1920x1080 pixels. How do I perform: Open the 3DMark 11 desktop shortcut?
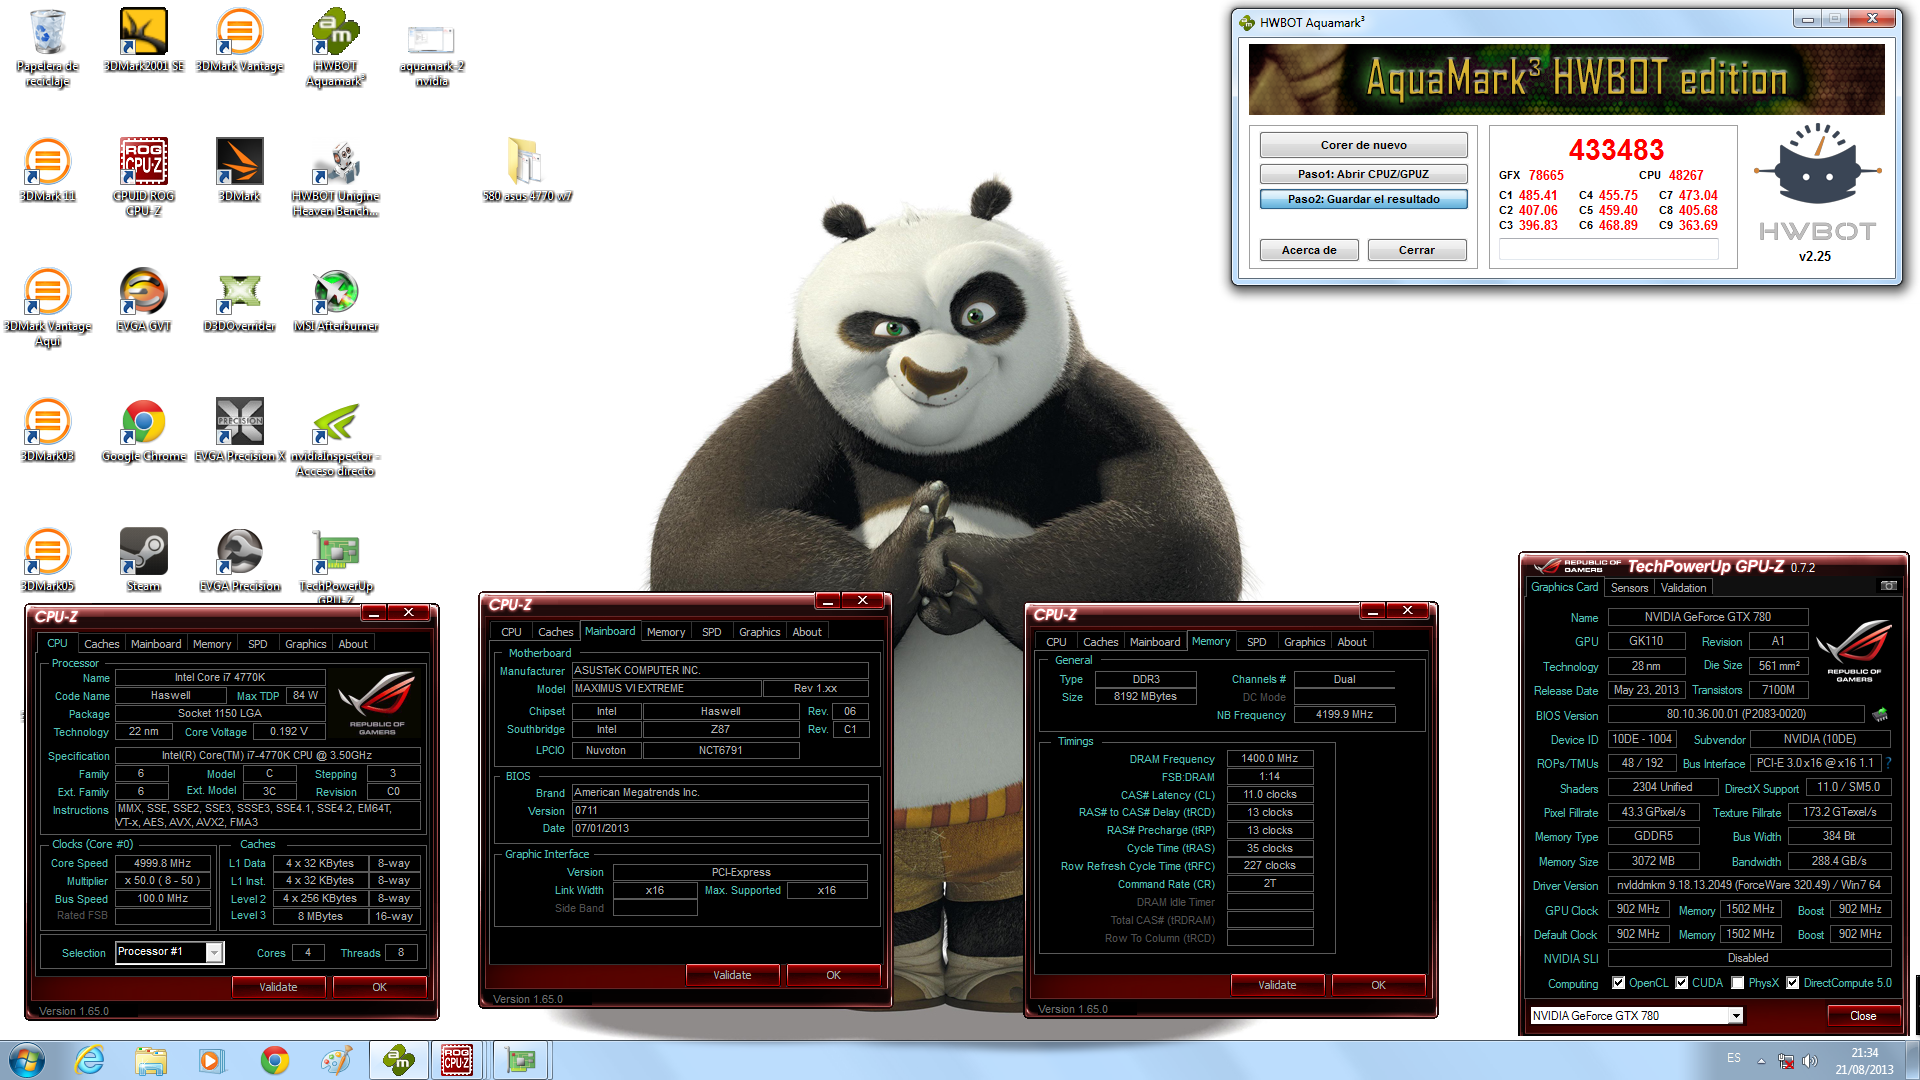click(47, 170)
